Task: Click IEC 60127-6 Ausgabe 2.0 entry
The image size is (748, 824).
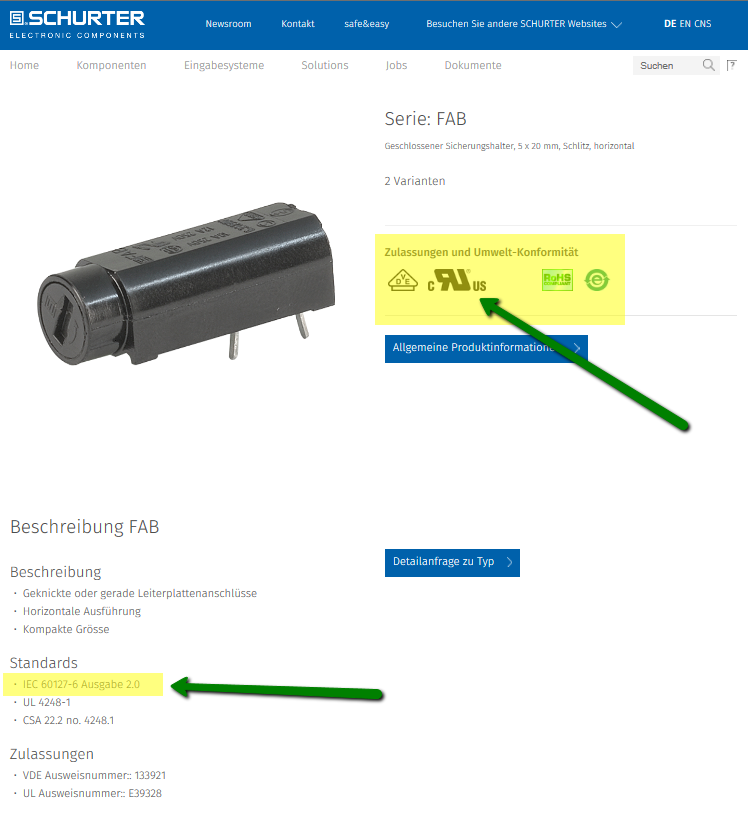Action: [x=81, y=684]
